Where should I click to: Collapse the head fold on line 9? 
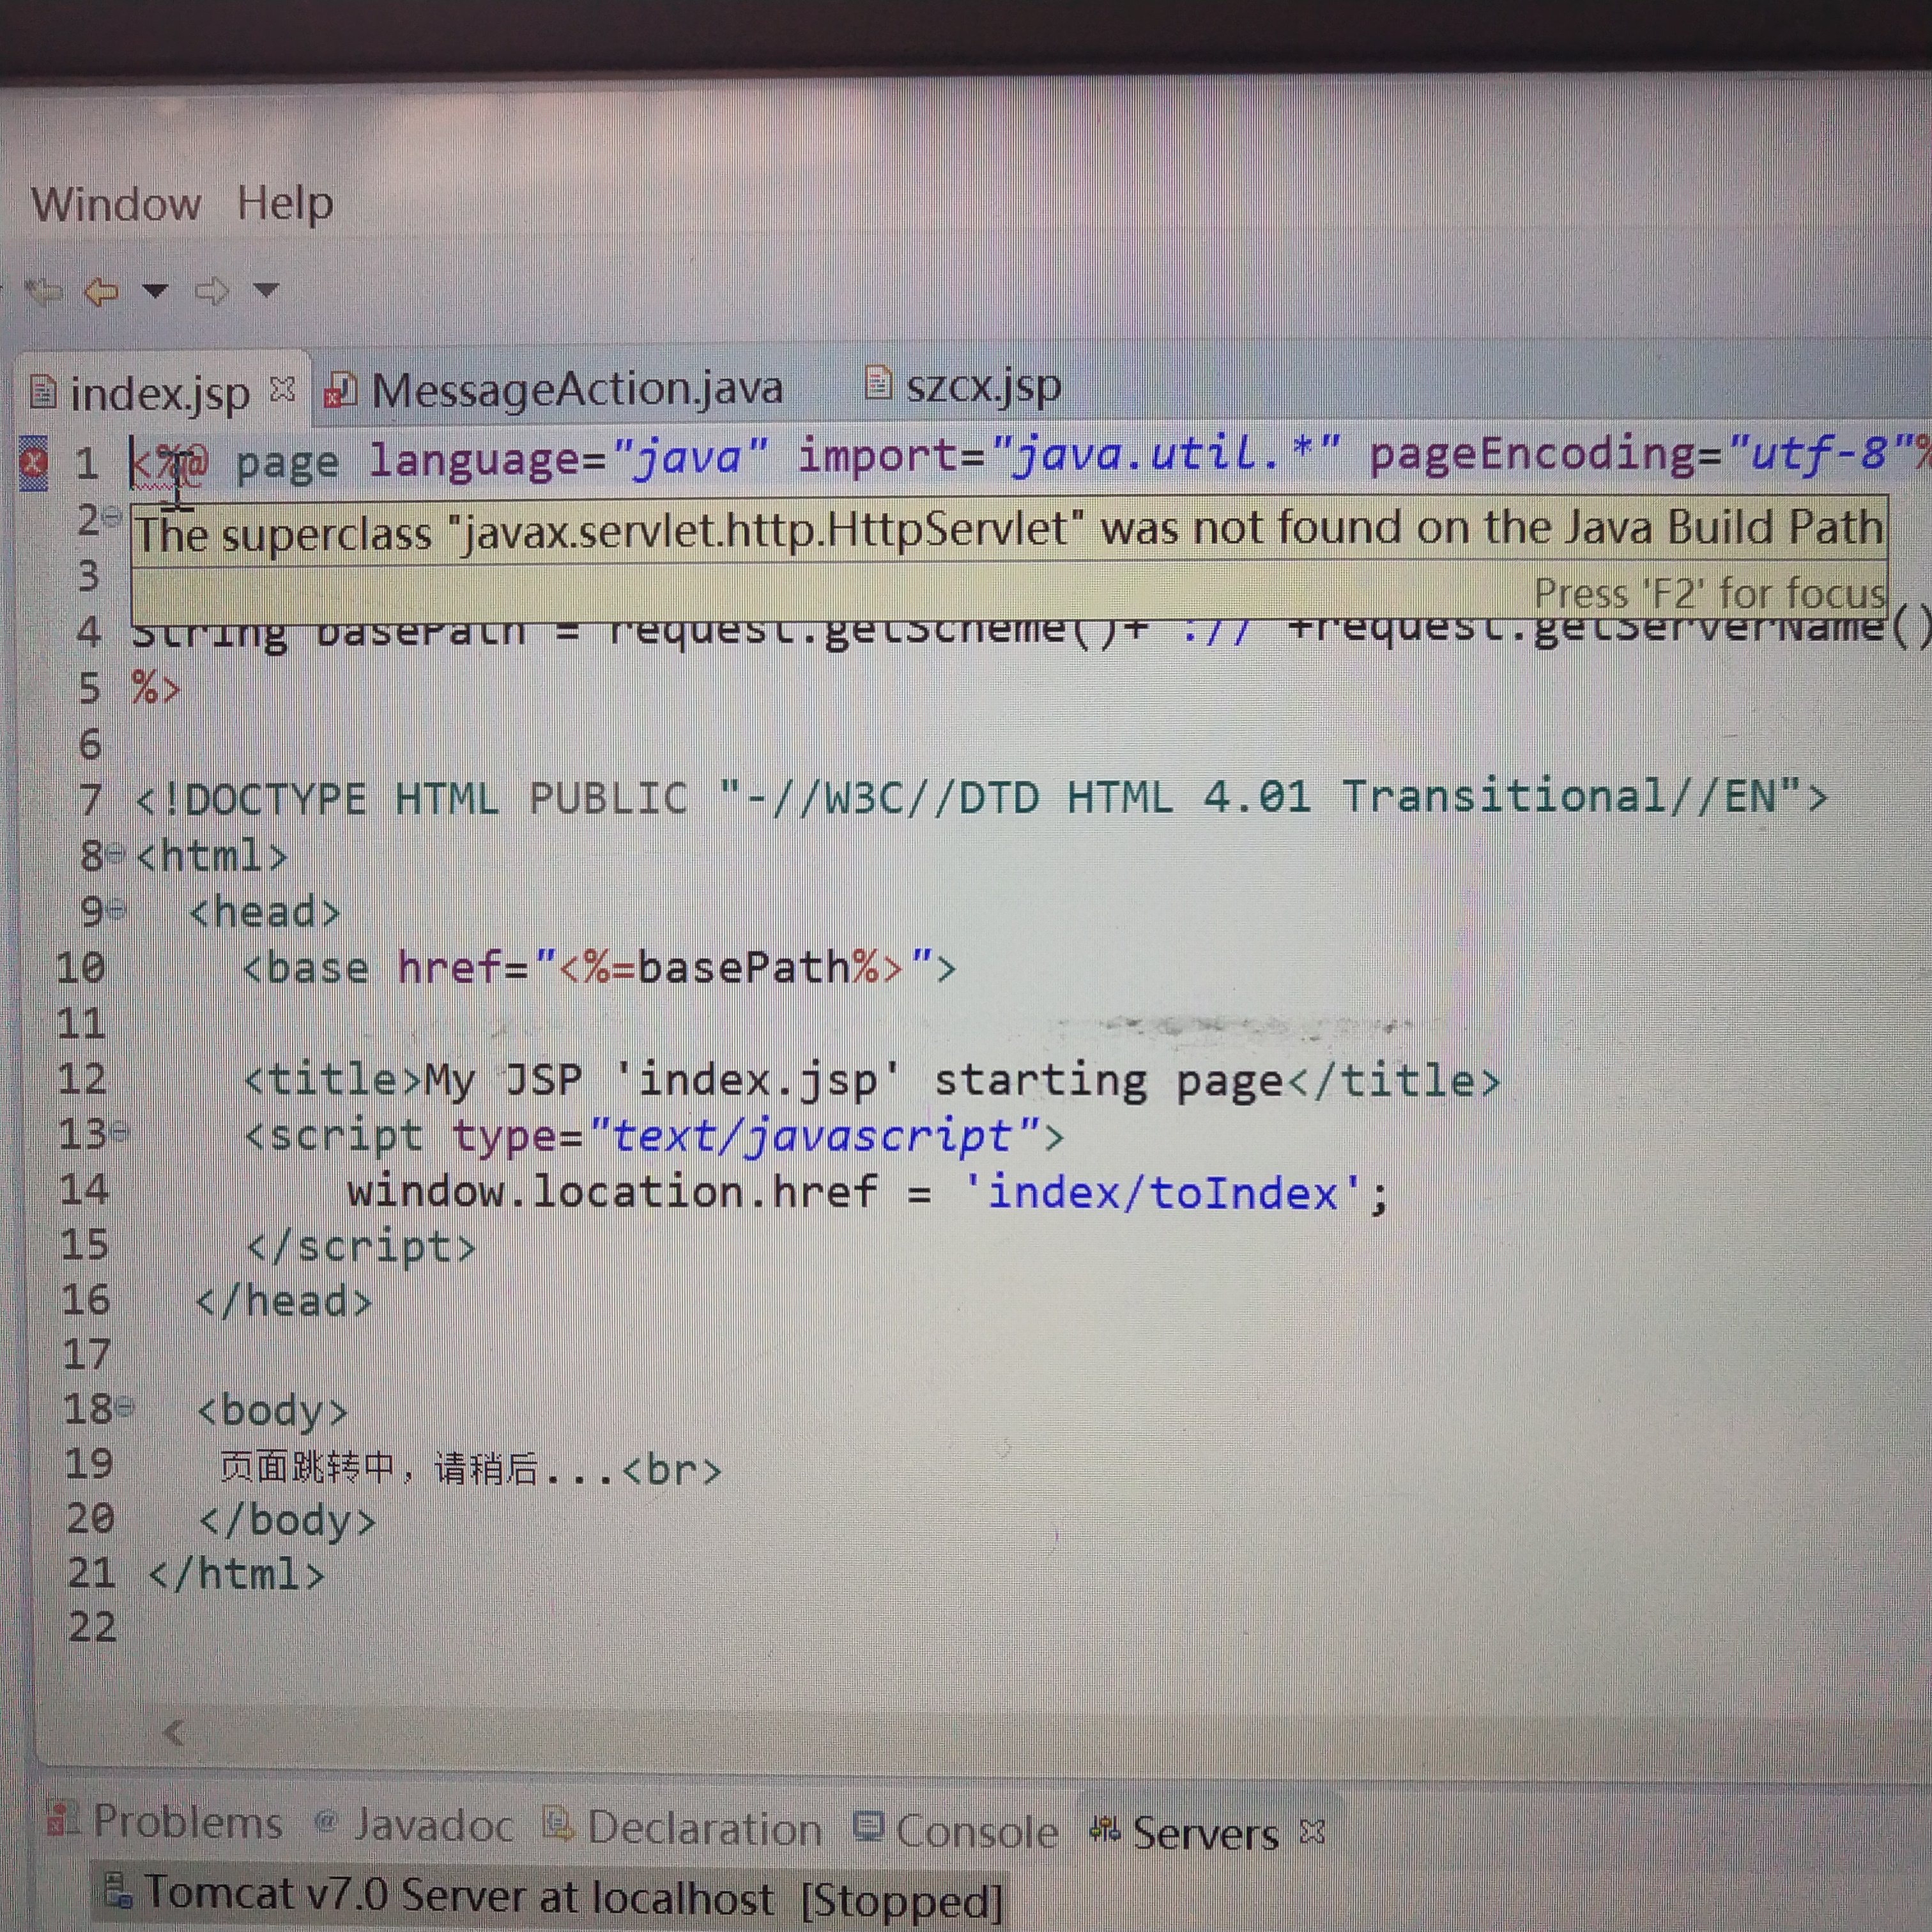(116, 910)
